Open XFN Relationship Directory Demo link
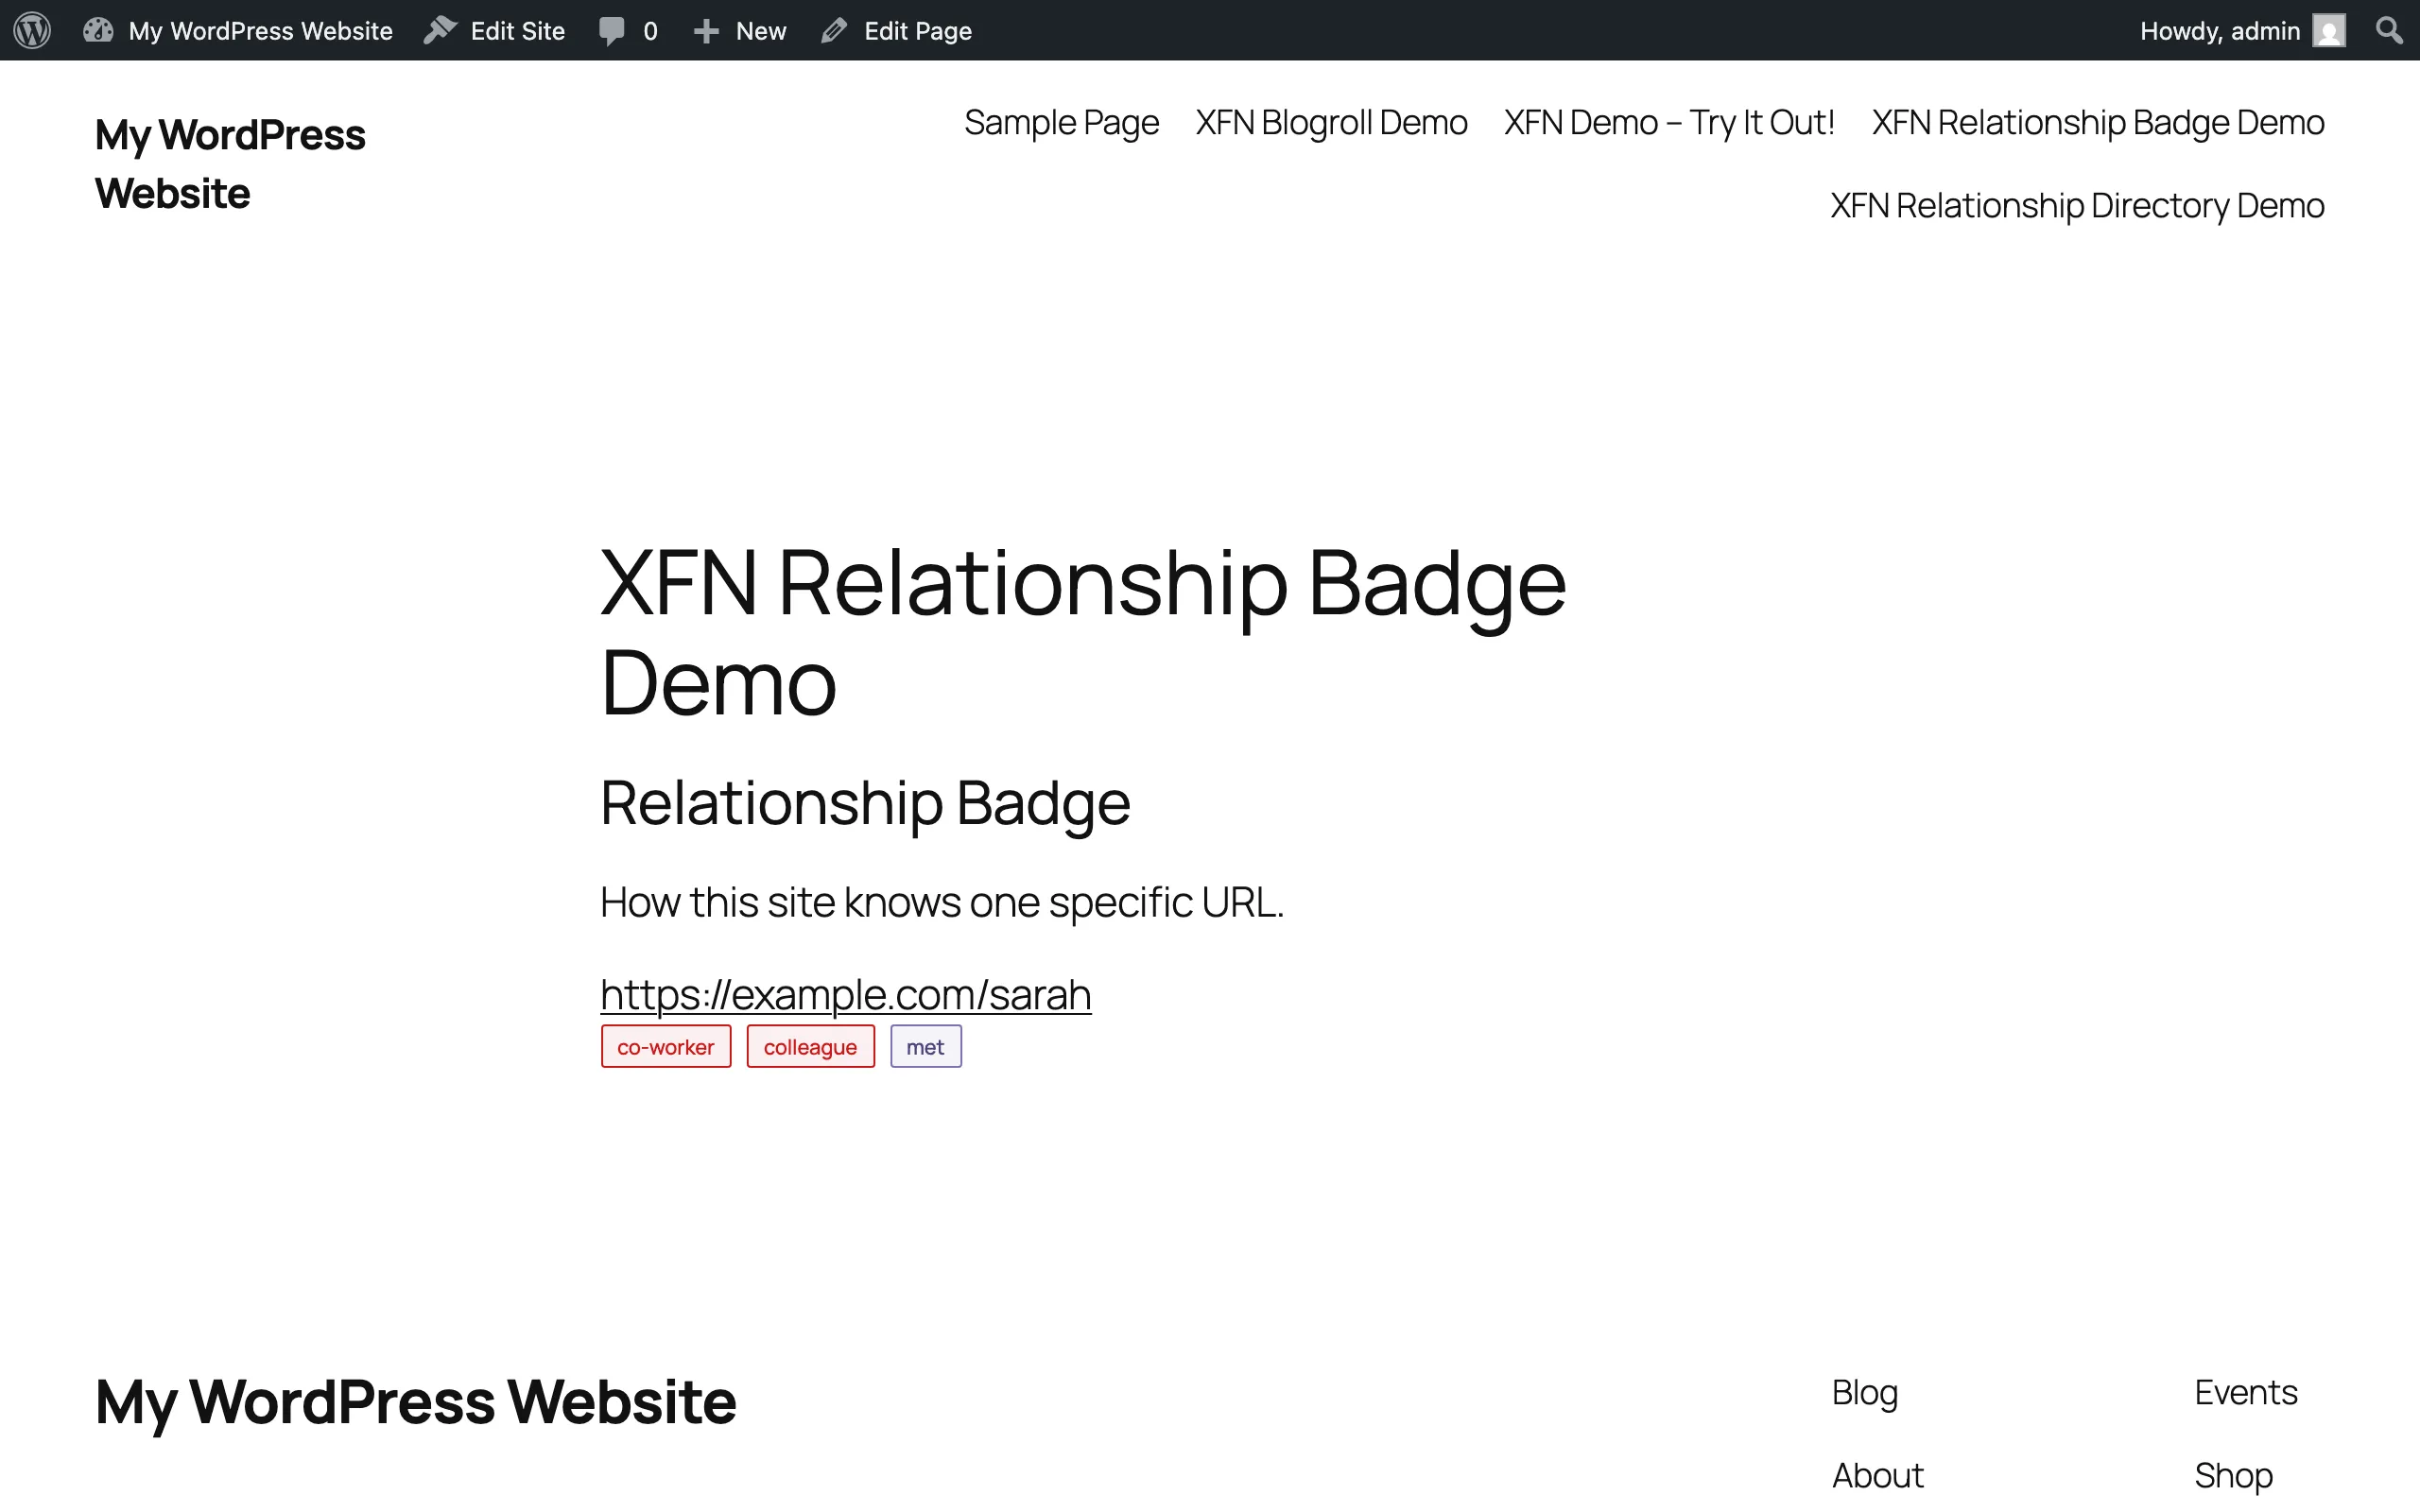 click(x=2077, y=205)
